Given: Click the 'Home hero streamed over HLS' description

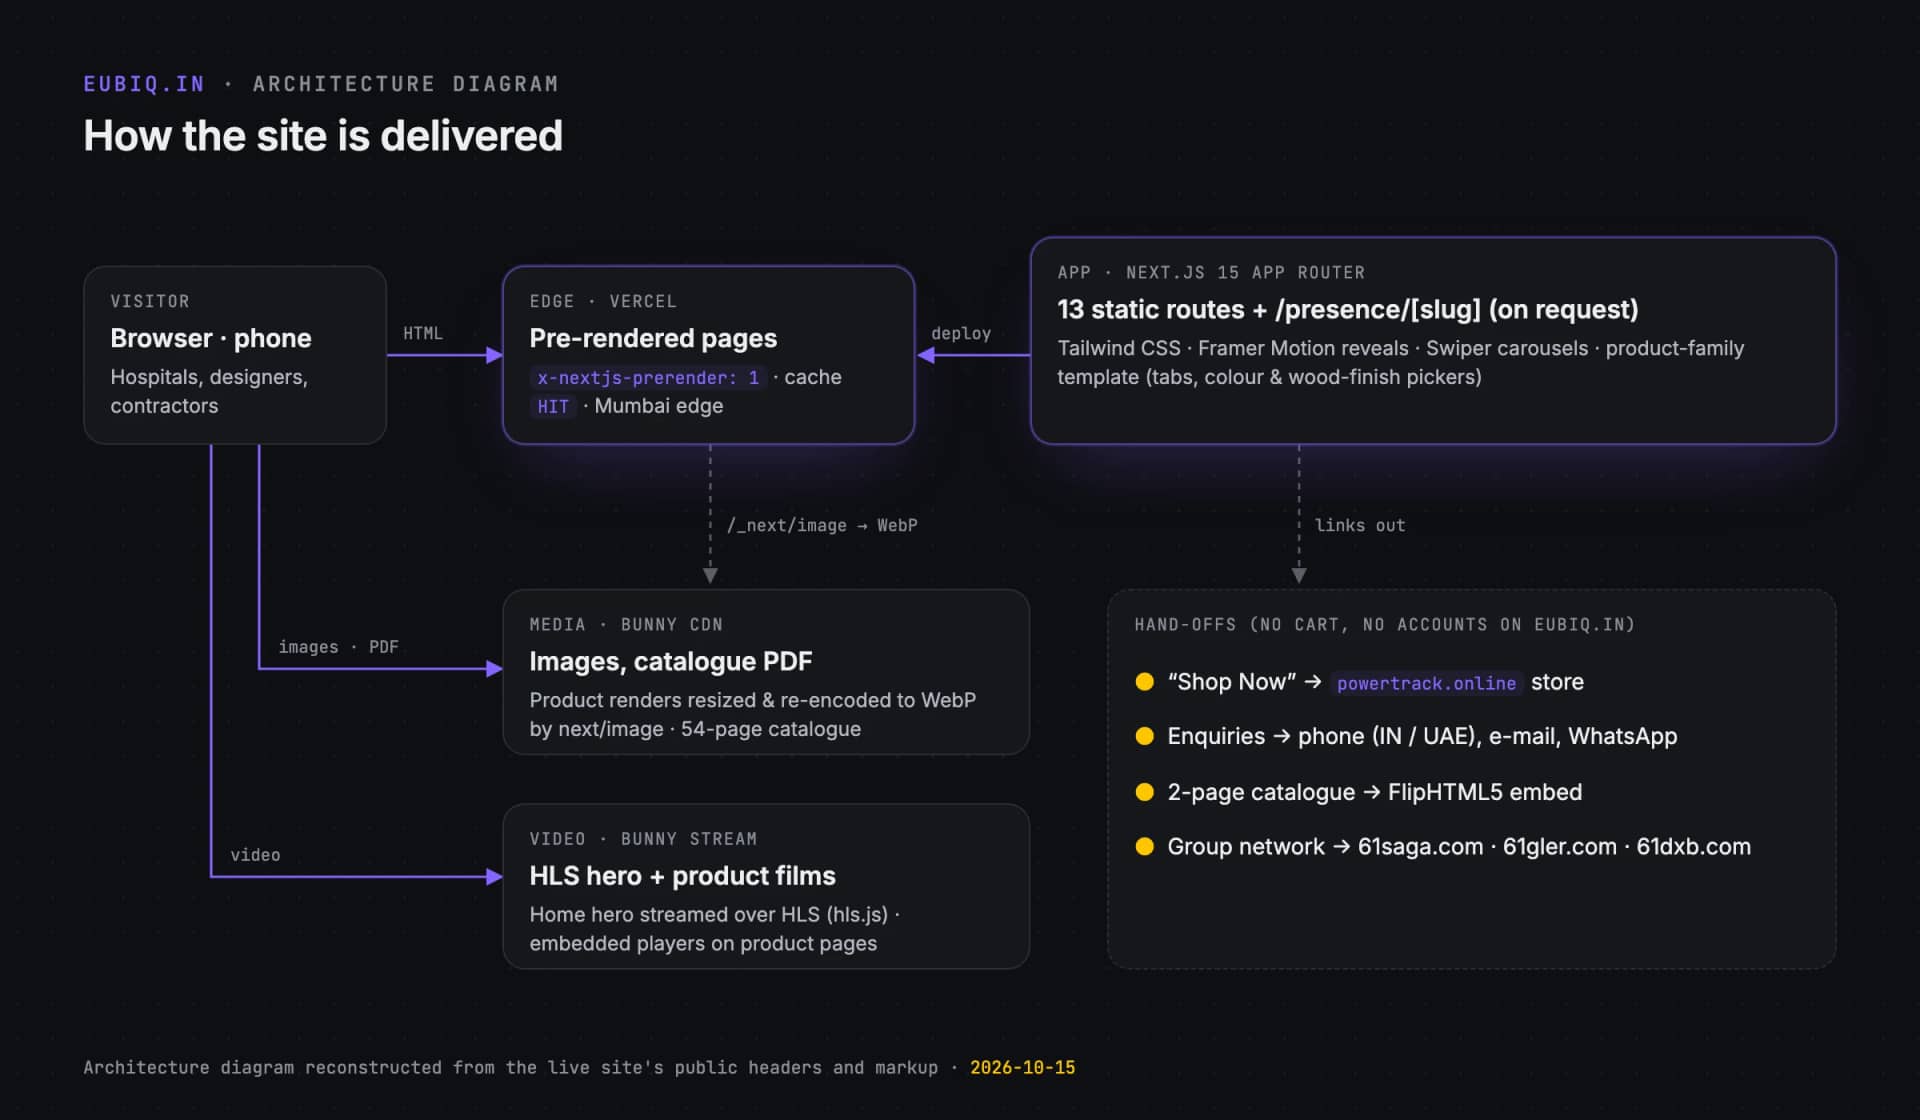Looking at the screenshot, I should [x=715, y=929].
